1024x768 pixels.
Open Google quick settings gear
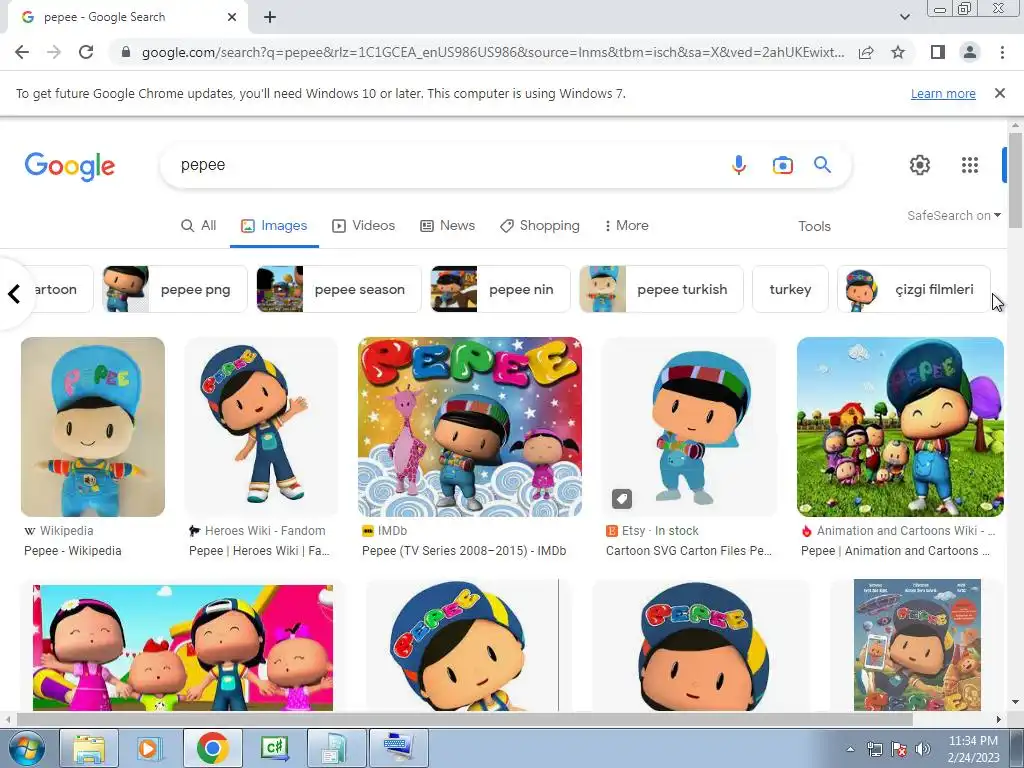(920, 165)
